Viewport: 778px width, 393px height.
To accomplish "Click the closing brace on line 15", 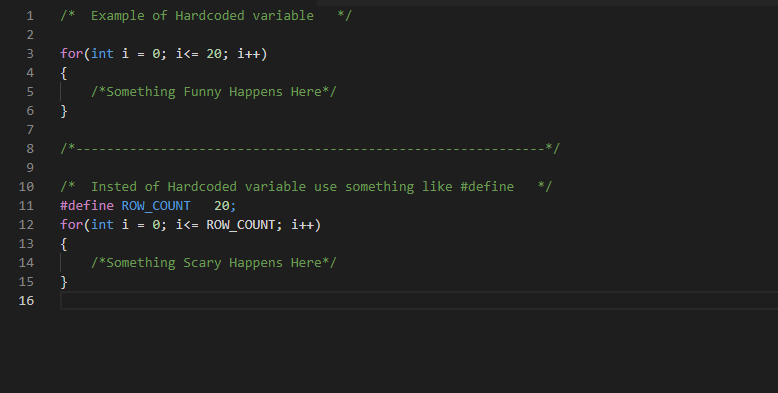I will pos(64,282).
